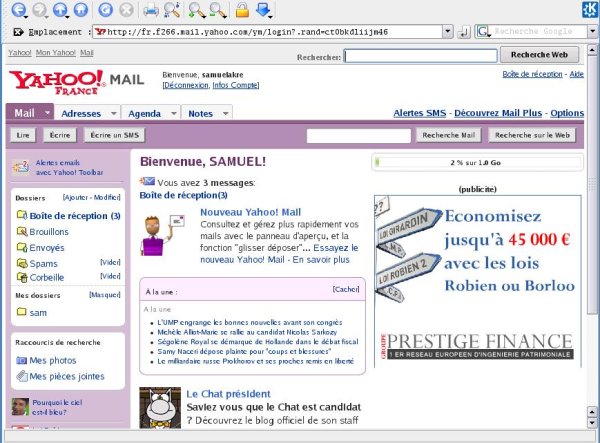Click the storage usage 2 % progress bar
The height and width of the screenshot is (443, 600).
click(477, 163)
